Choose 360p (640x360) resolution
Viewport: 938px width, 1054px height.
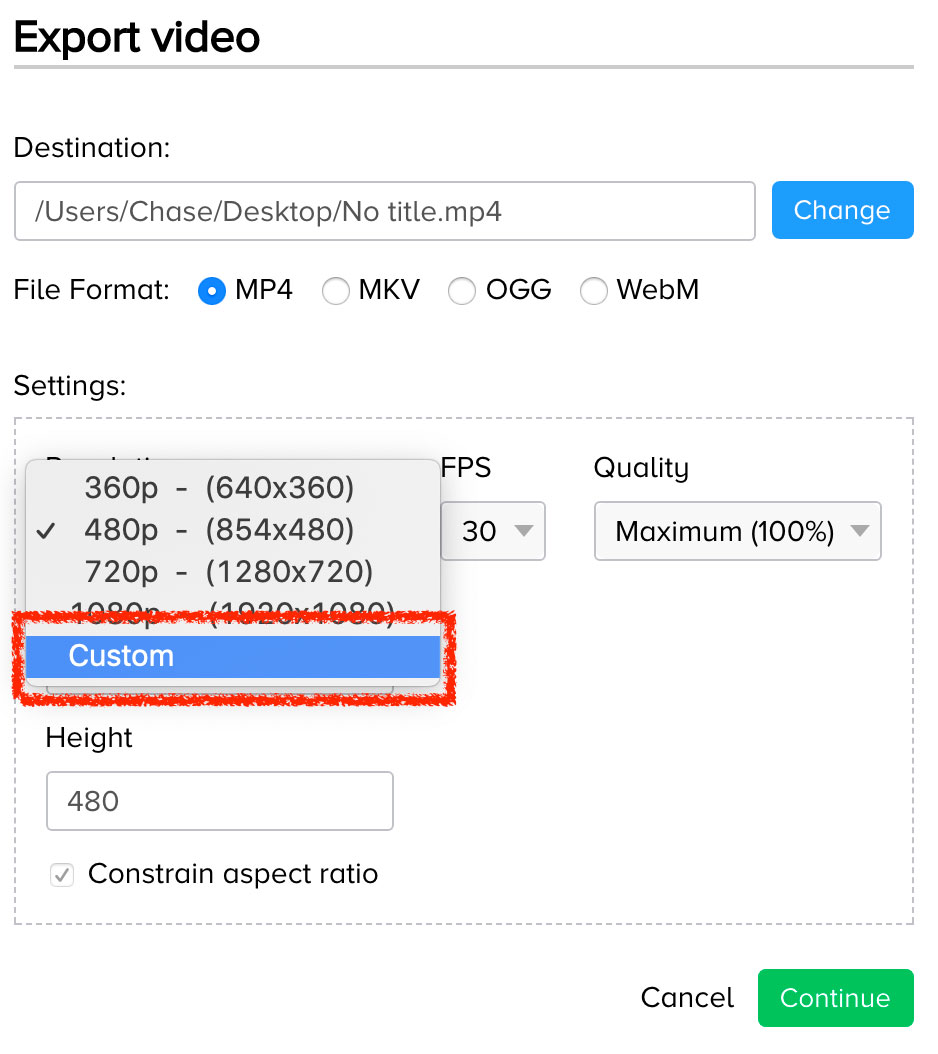point(233,487)
